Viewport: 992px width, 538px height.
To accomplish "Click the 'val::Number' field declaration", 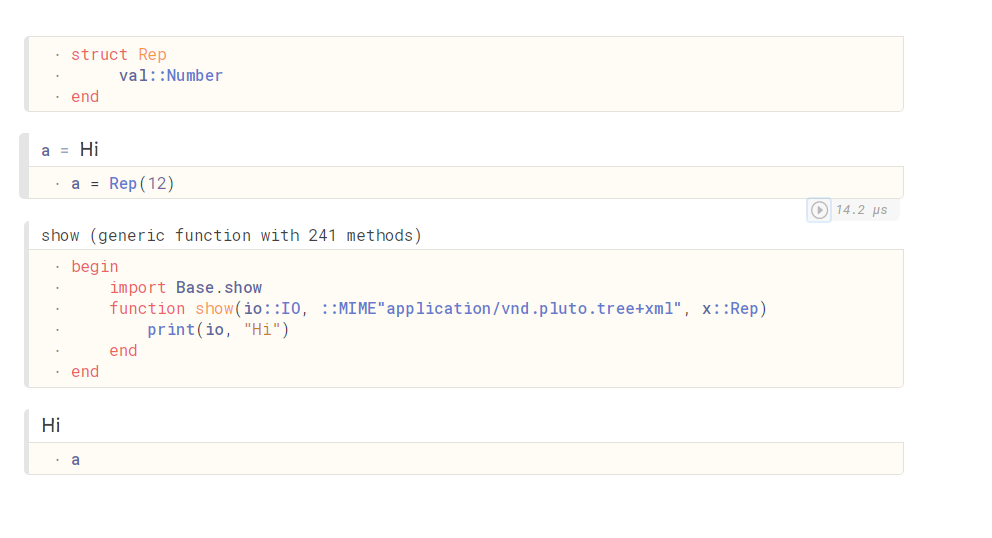I will (x=171, y=75).
